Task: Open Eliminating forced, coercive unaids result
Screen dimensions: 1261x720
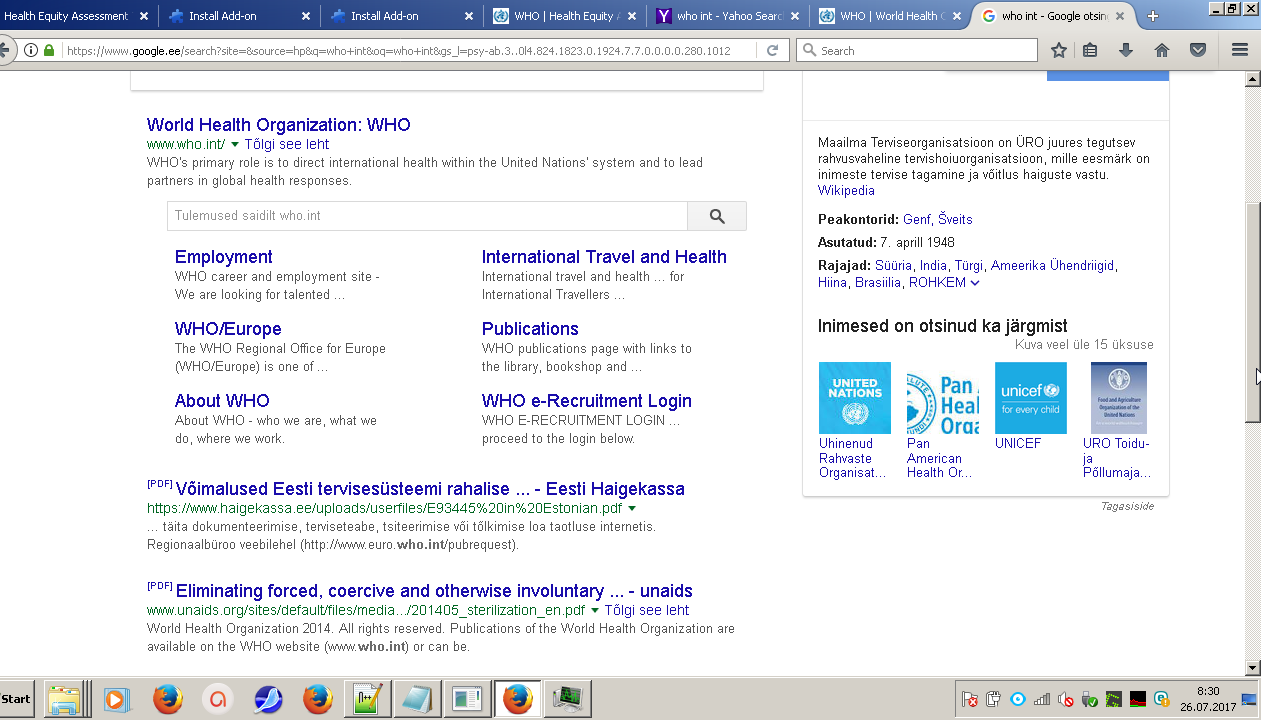Action: tap(434, 591)
